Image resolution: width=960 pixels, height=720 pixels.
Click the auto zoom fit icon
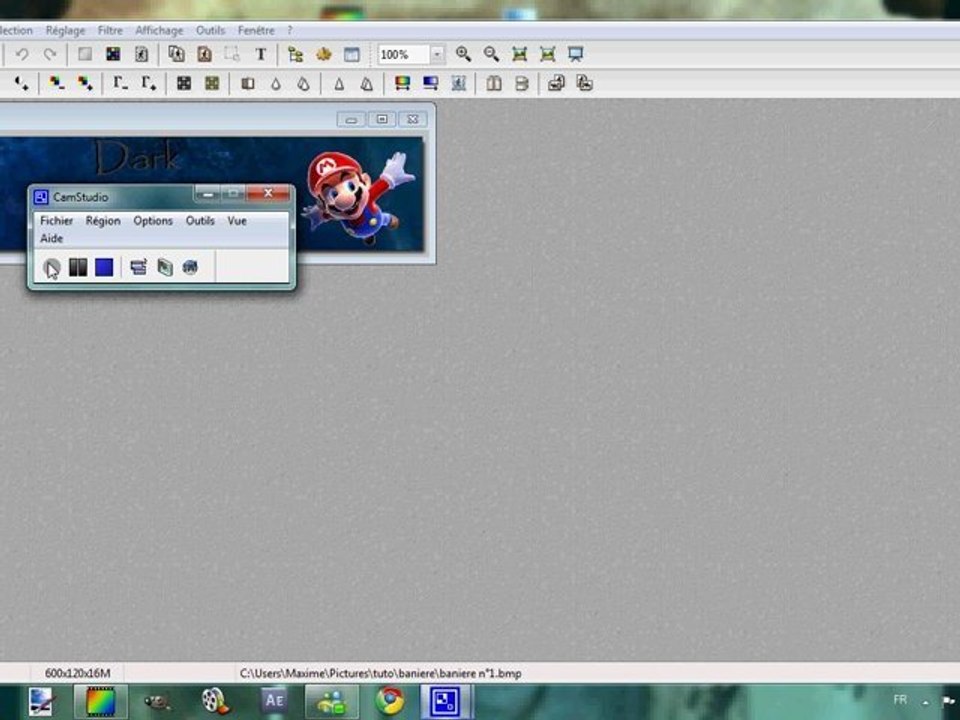tap(547, 54)
